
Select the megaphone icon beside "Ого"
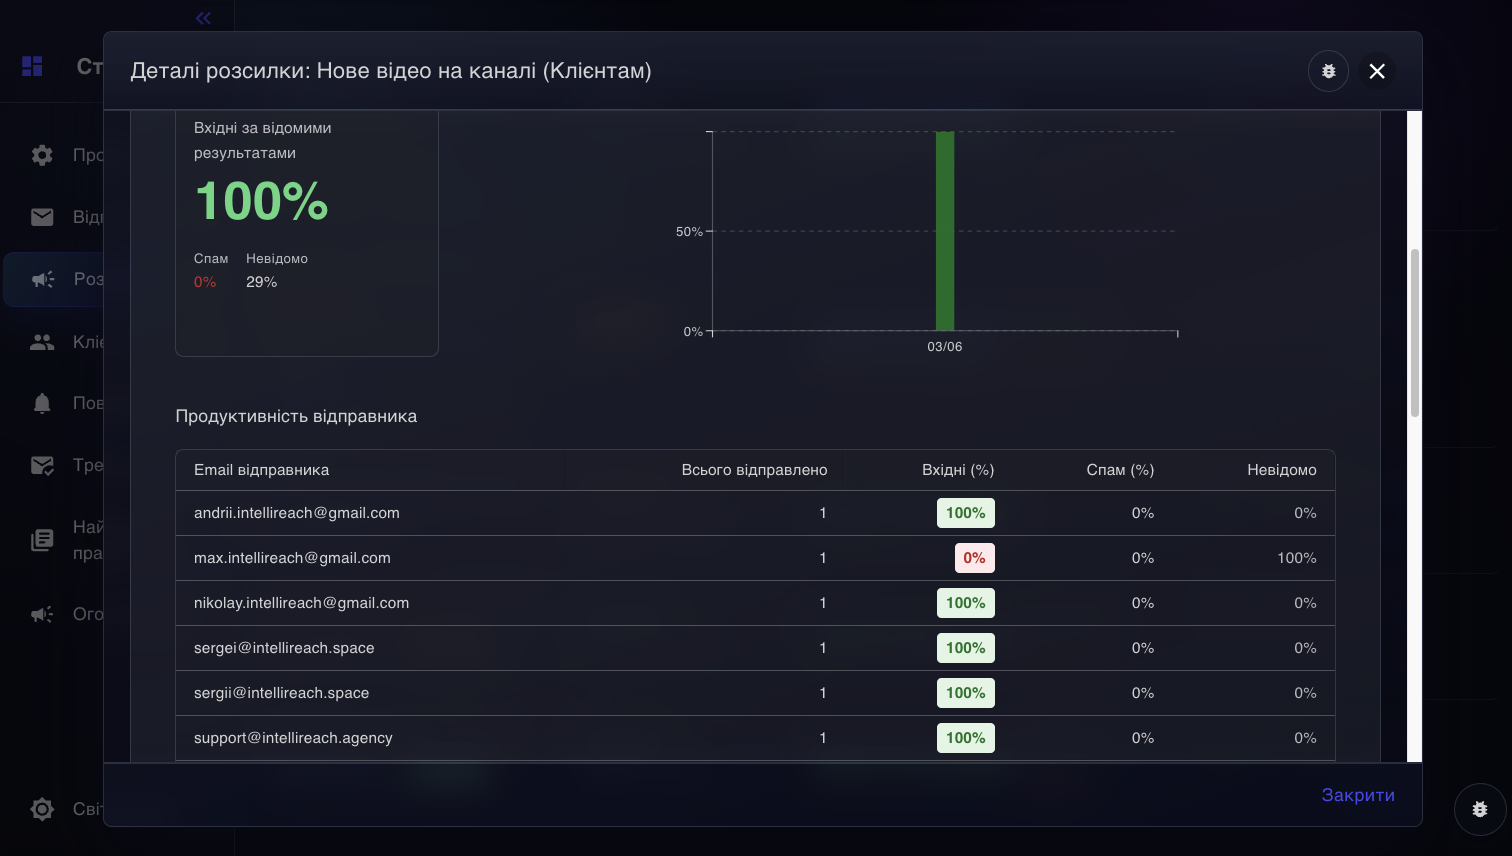pos(42,614)
